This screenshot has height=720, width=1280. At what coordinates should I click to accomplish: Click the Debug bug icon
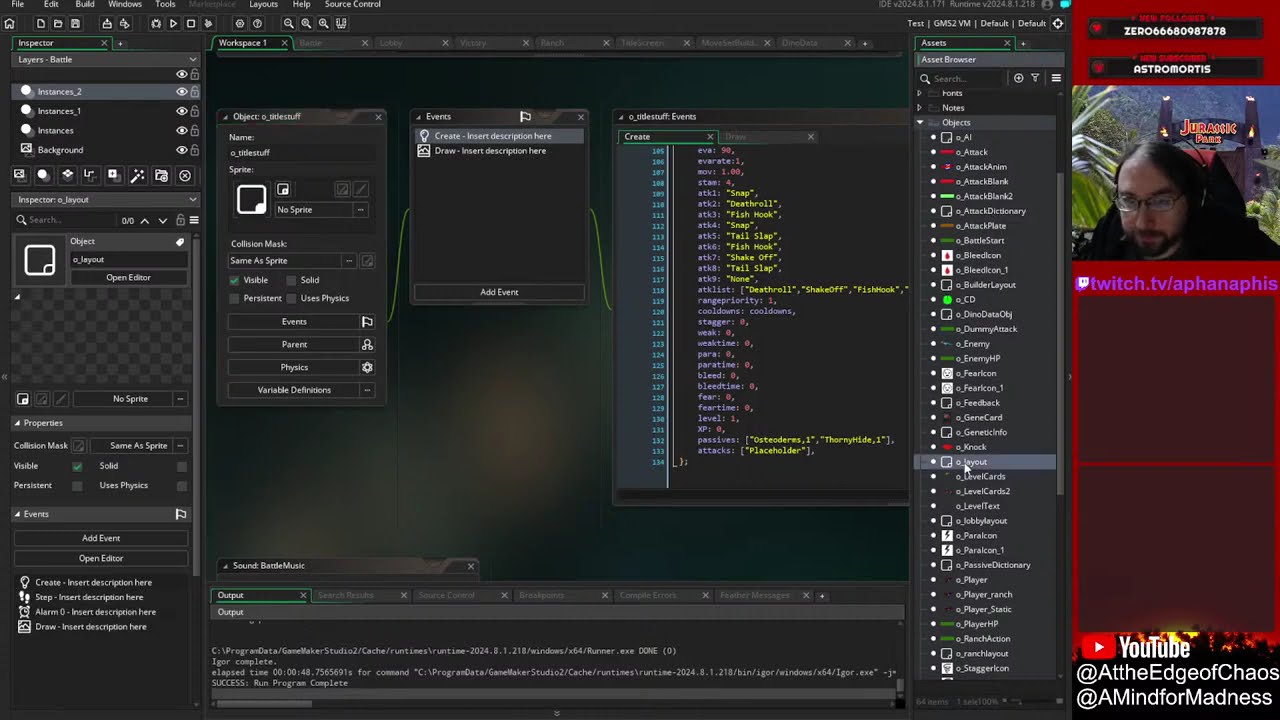point(156,23)
